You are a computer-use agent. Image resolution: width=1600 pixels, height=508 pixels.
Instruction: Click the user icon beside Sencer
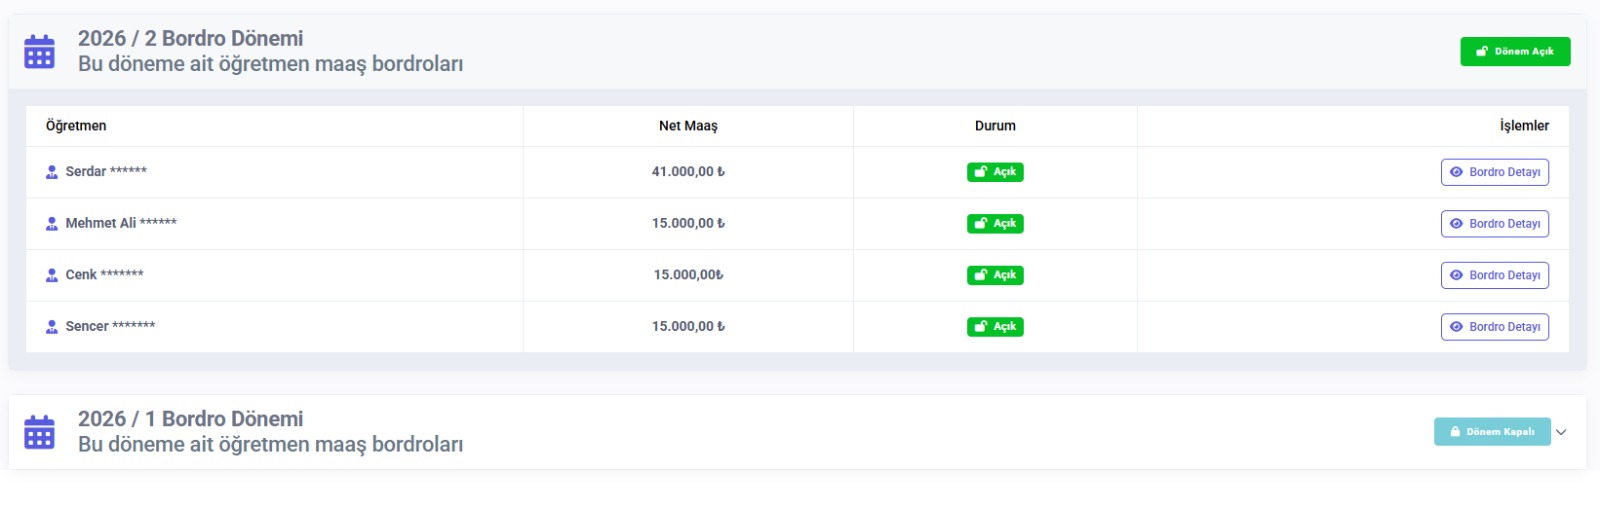(x=52, y=327)
